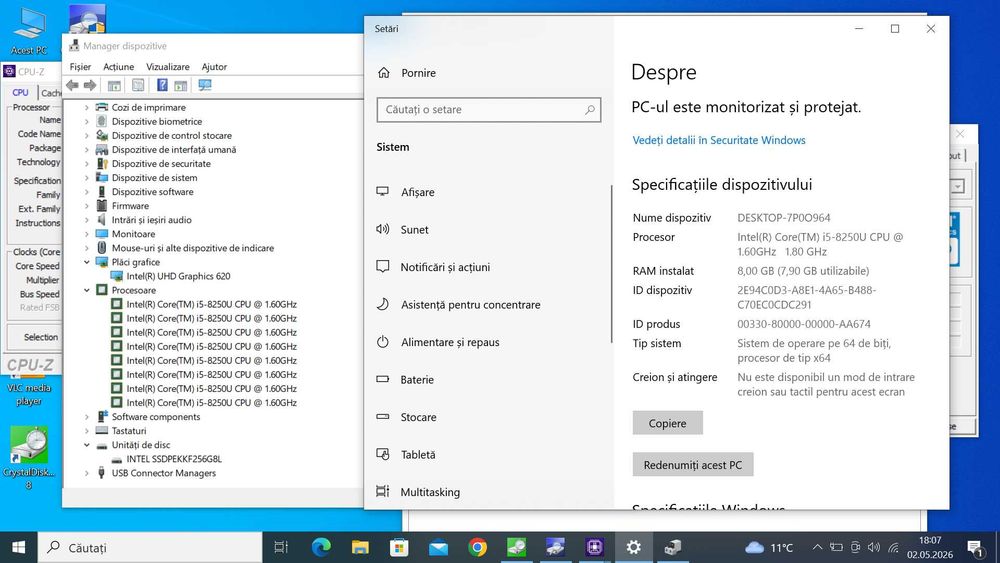Collapse Plăci grafice node

87,262
